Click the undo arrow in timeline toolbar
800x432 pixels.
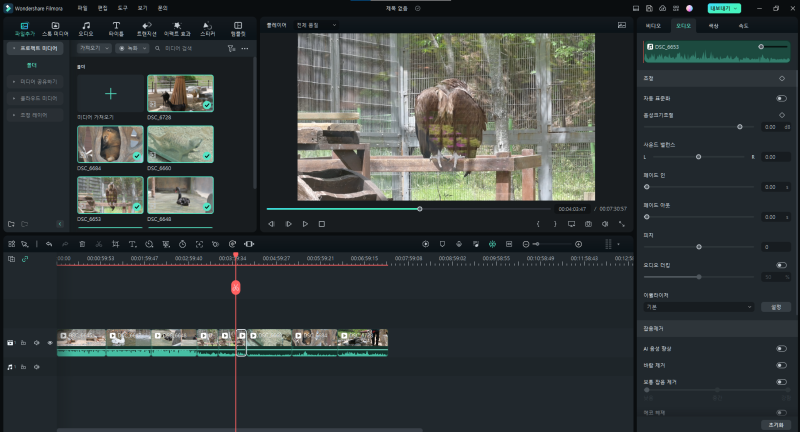coord(49,244)
